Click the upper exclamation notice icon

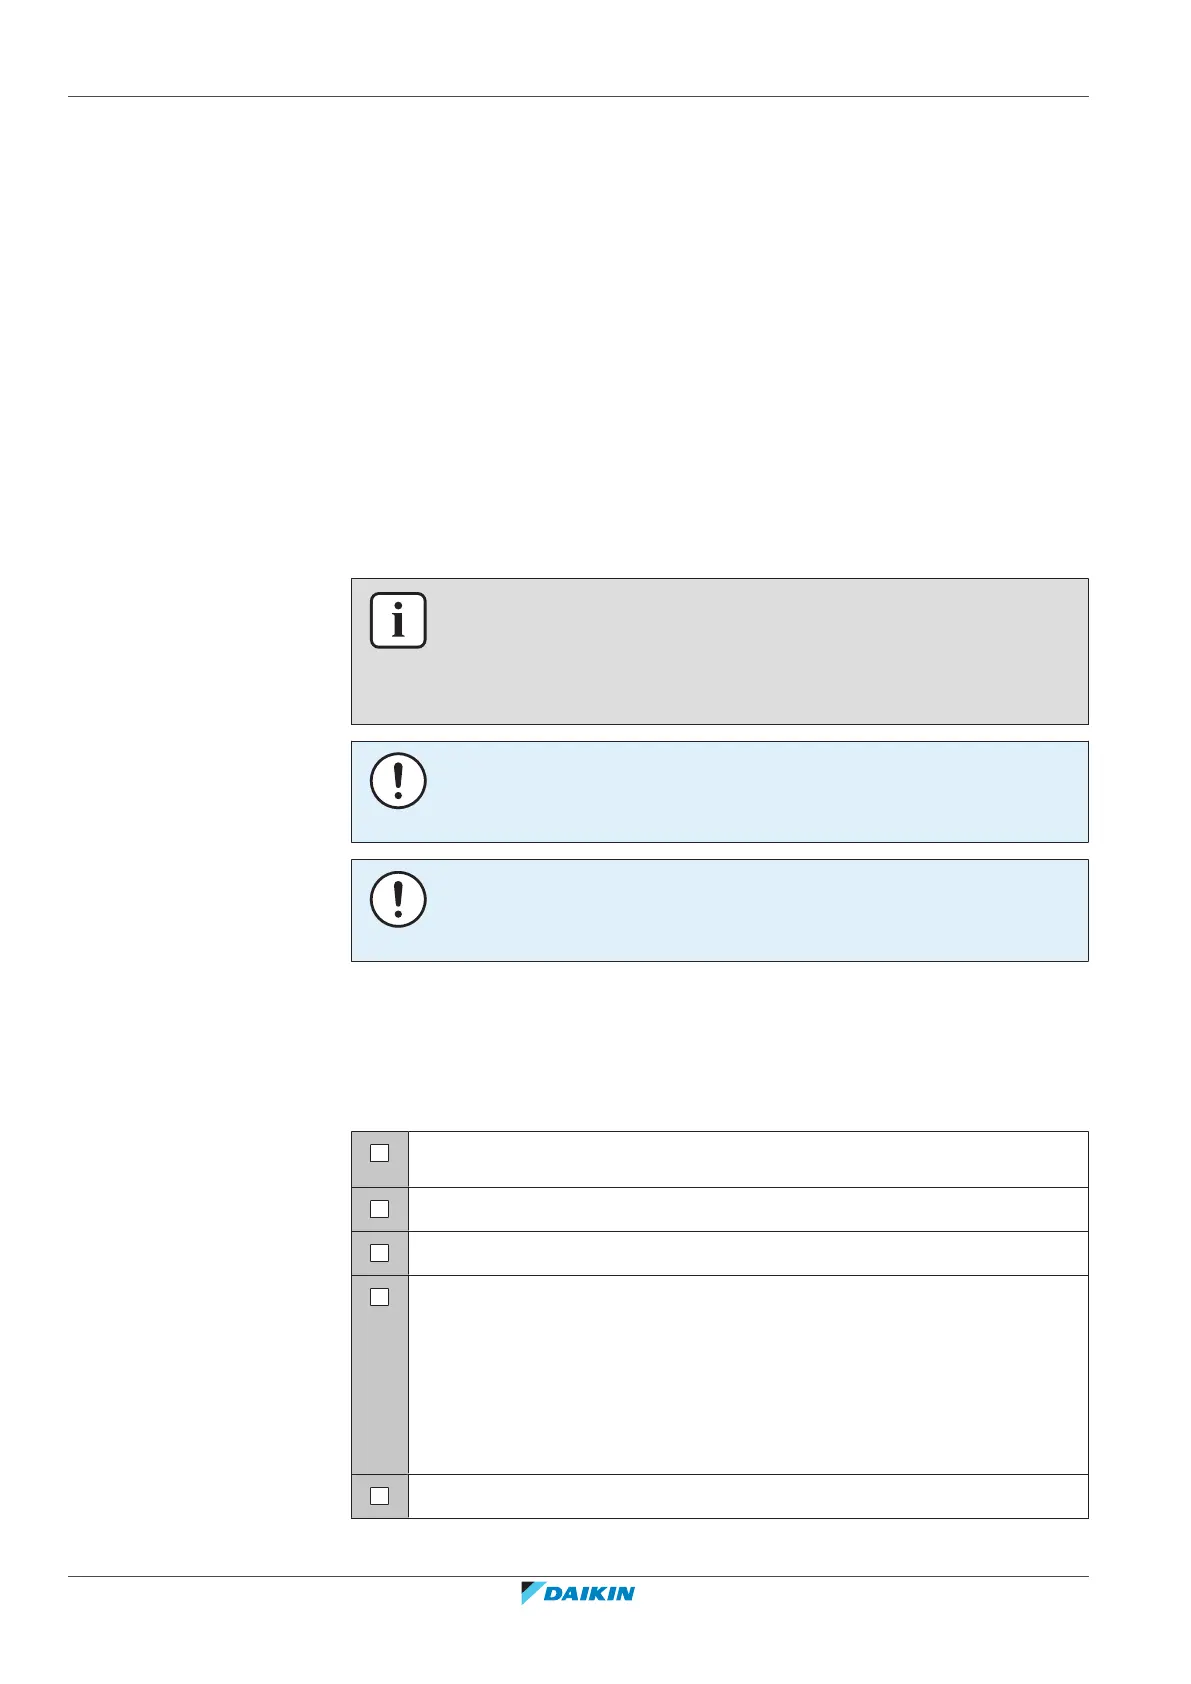398,781
